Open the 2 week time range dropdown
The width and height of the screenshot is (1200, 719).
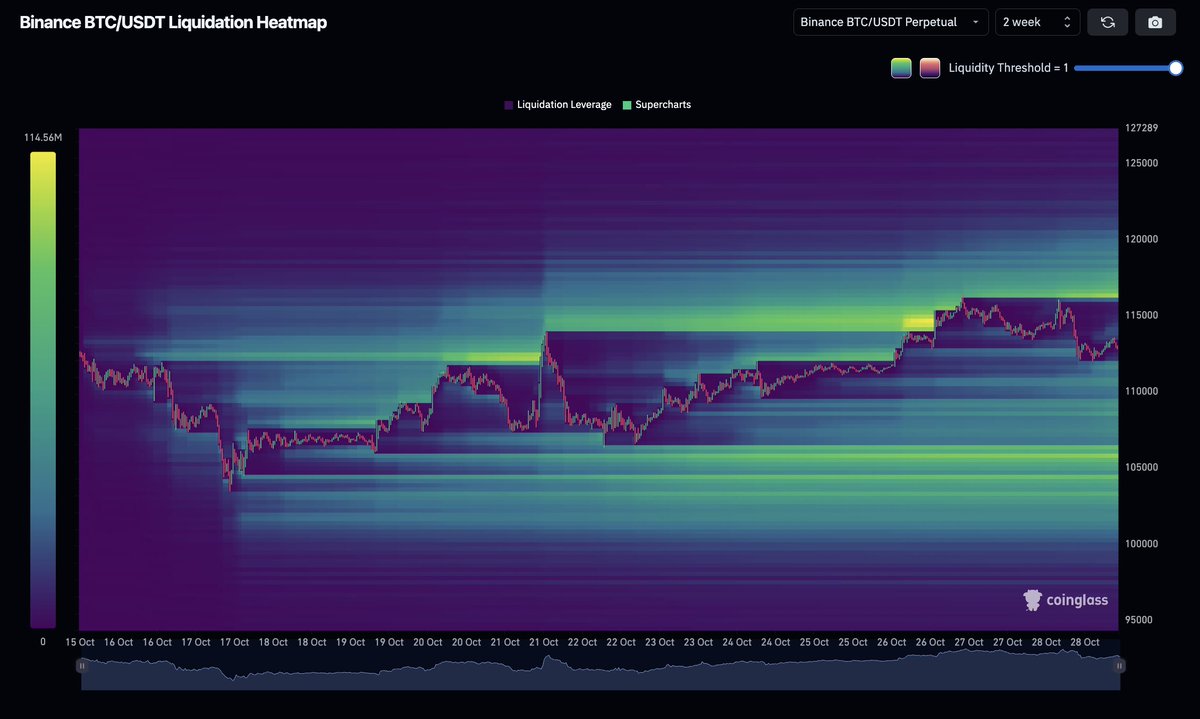[x=1037, y=22]
